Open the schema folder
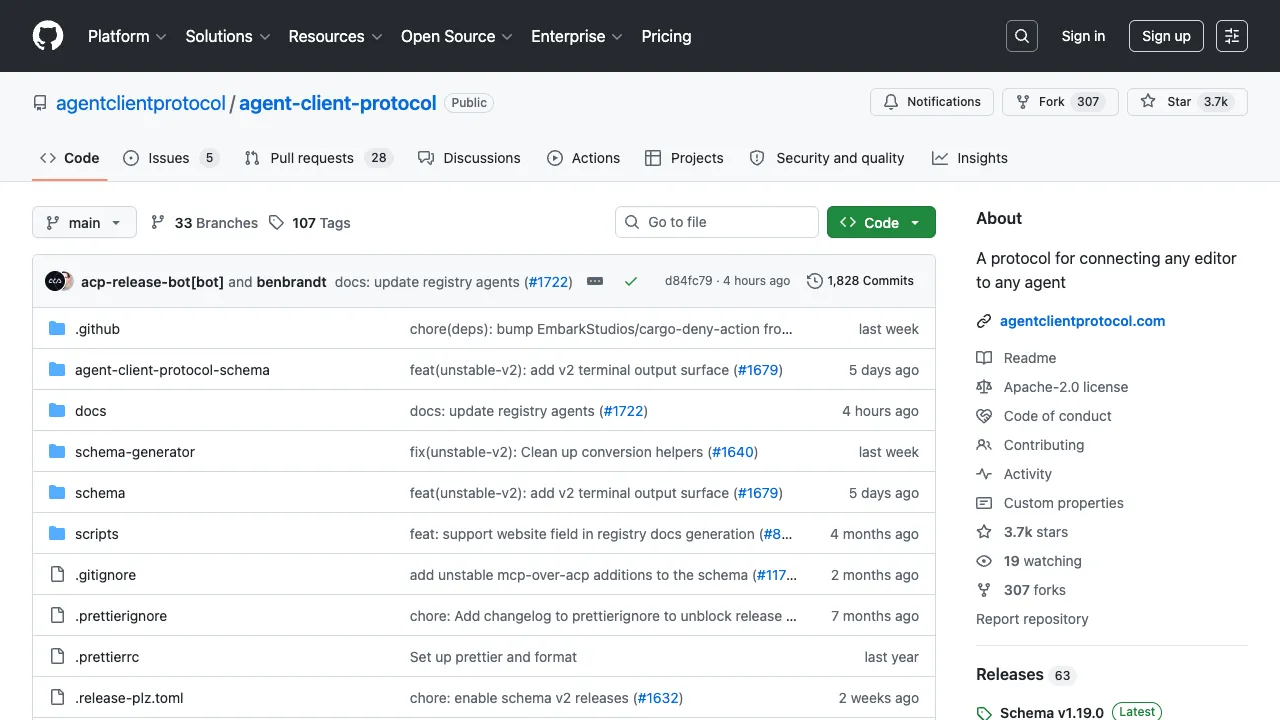The image size is (1280, 720). coord(100,493)
